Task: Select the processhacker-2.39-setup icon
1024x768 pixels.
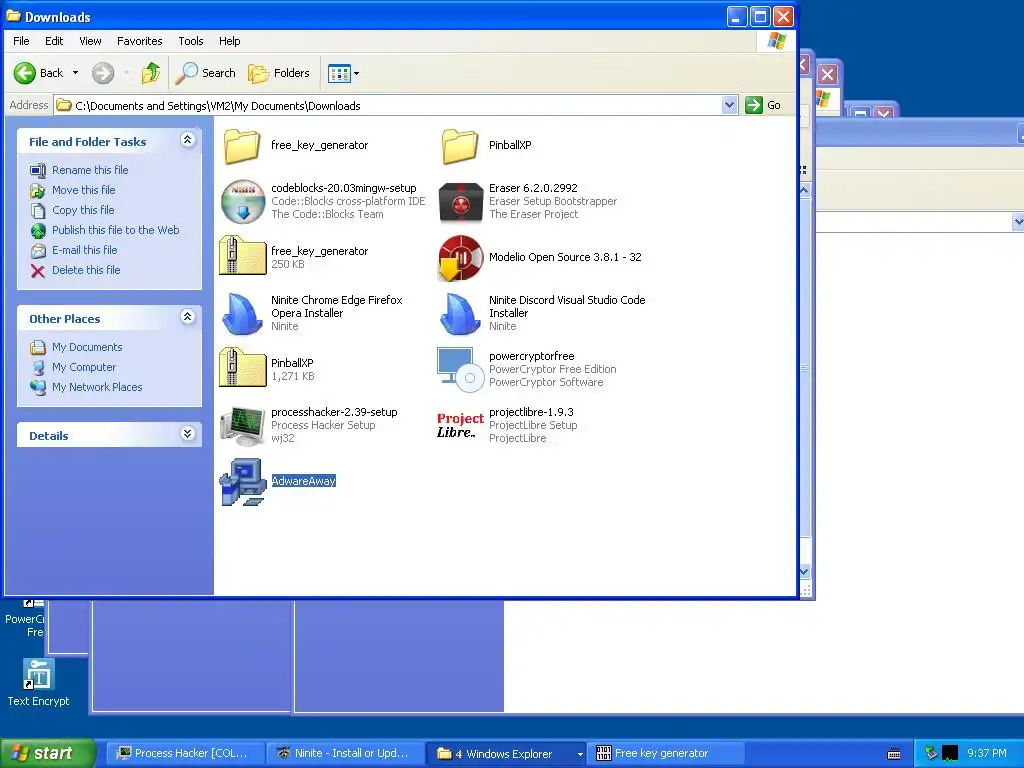Action: [x=242, y=425]
